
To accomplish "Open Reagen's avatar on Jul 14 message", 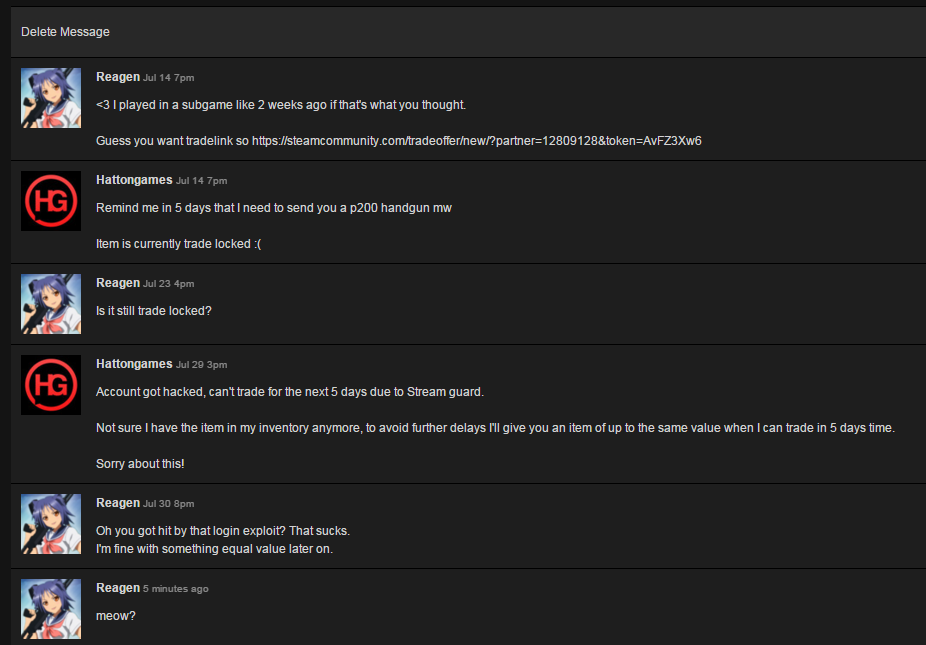I will point(51,98).
